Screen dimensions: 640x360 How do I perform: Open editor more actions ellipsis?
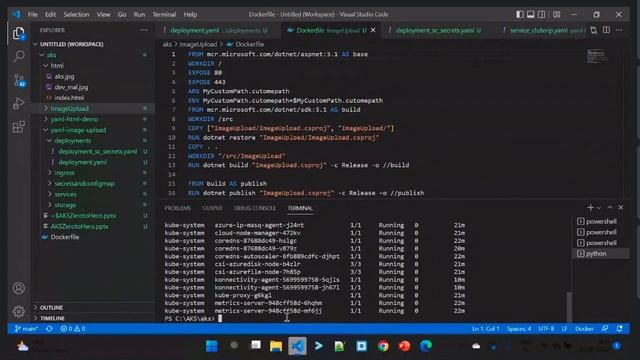click(619, 30)
